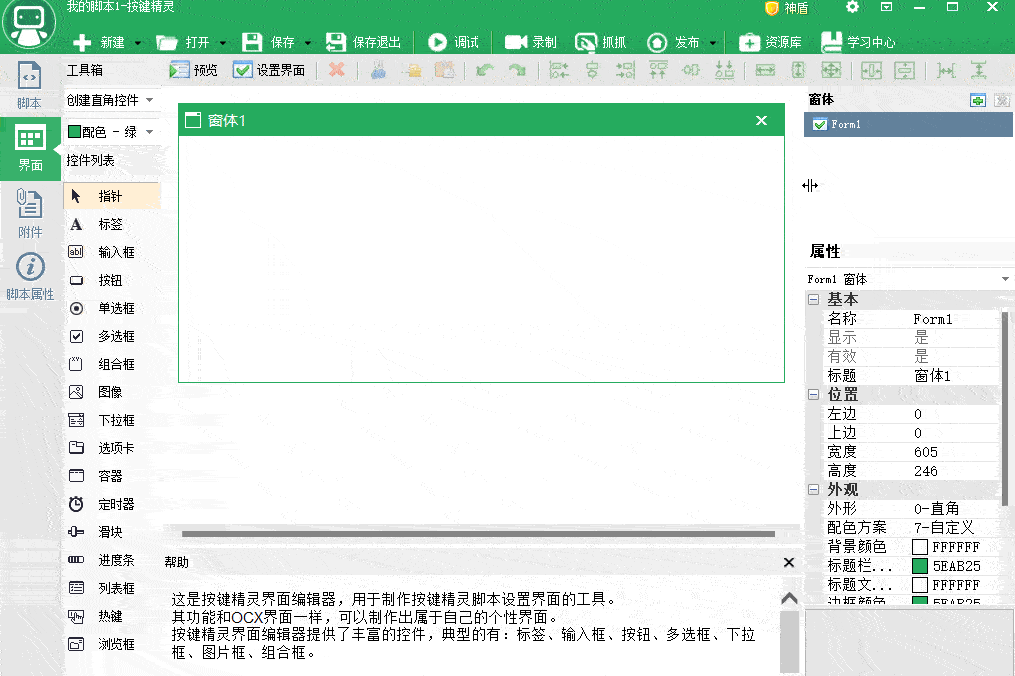1015x676 pixels.
Task: Switch to the 脚本 sidebar tab
Action: 30,85
